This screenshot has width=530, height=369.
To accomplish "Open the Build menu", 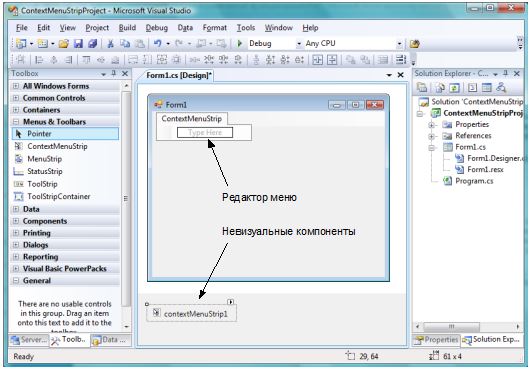I will 127,28.
